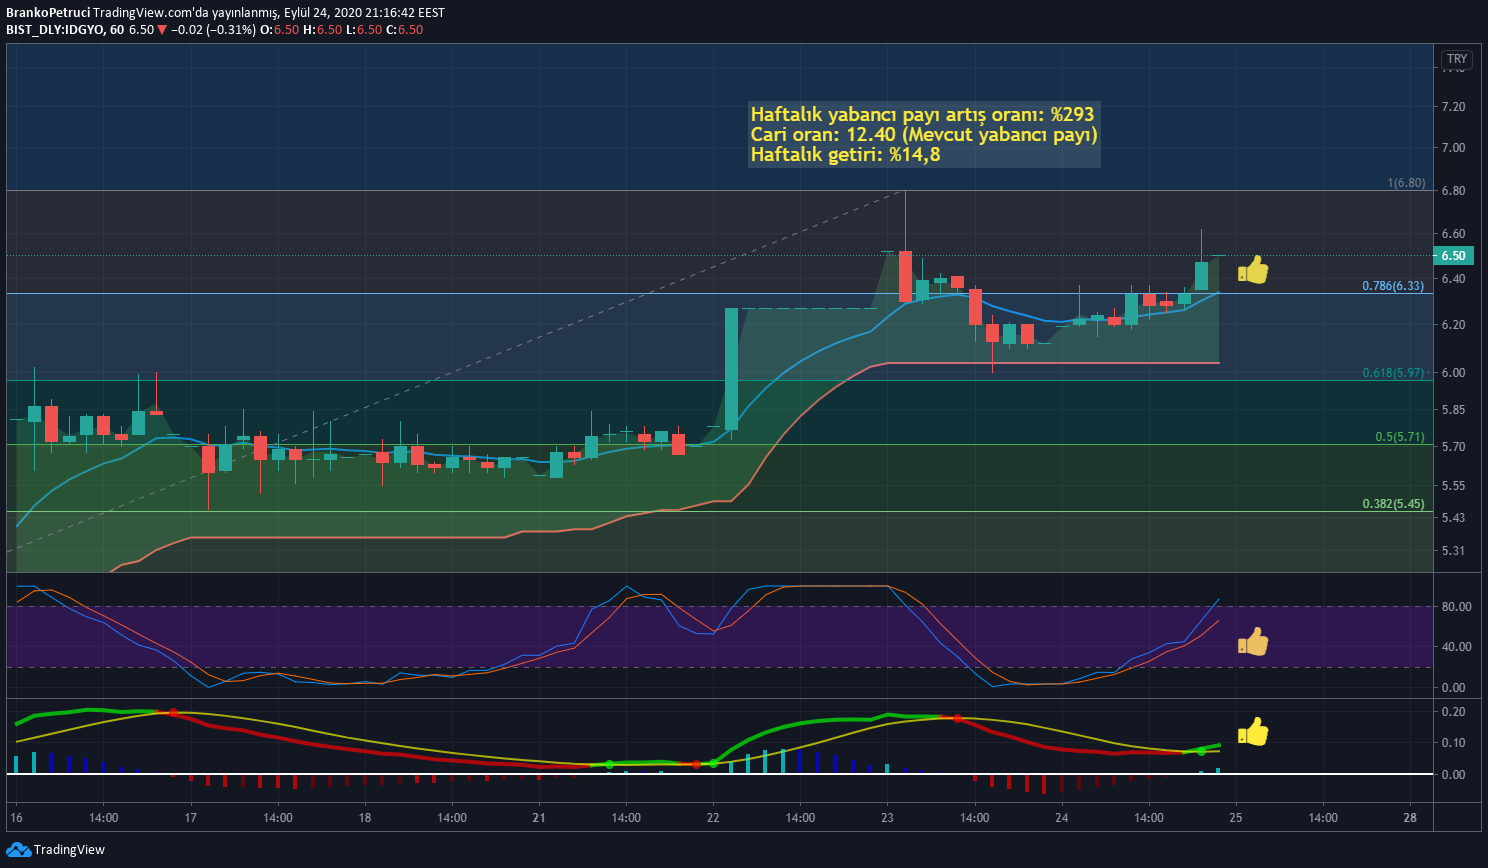Click the green dot on the MACD line near 14:00 on the 21st
Viewport: 1488px width, 868px height.
coord(609,765)
